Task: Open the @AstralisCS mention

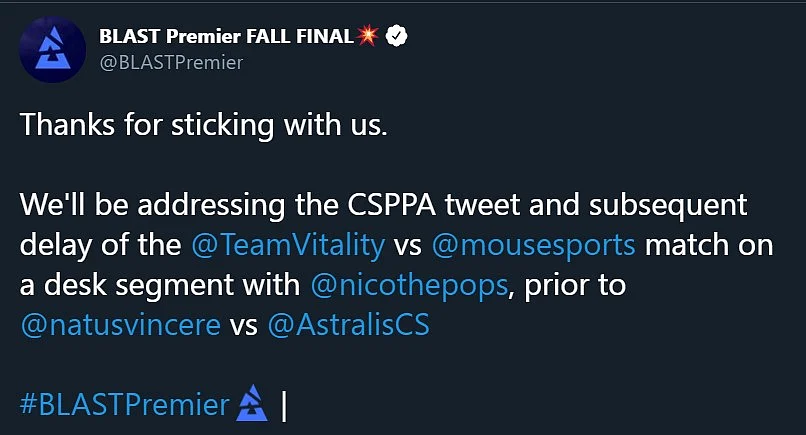Action: [x=349, y=325]
